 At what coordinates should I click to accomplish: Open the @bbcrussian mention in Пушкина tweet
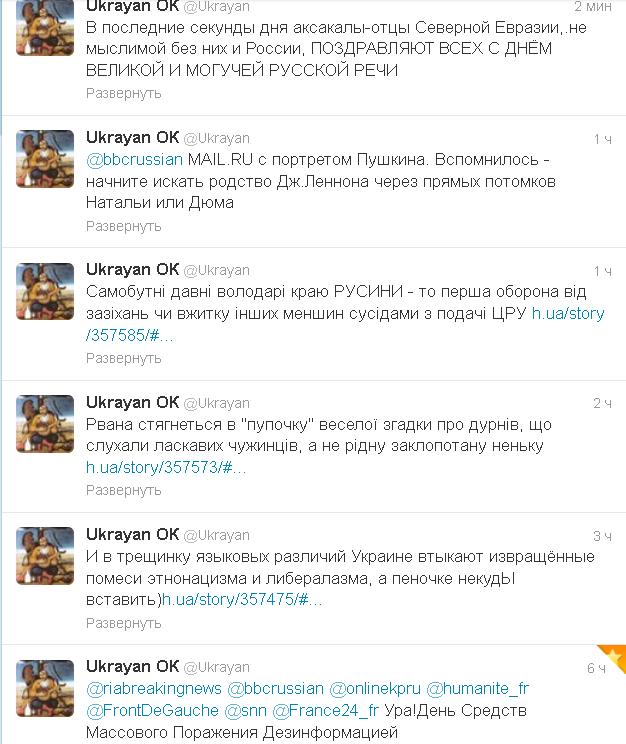(x=134, y=159)
